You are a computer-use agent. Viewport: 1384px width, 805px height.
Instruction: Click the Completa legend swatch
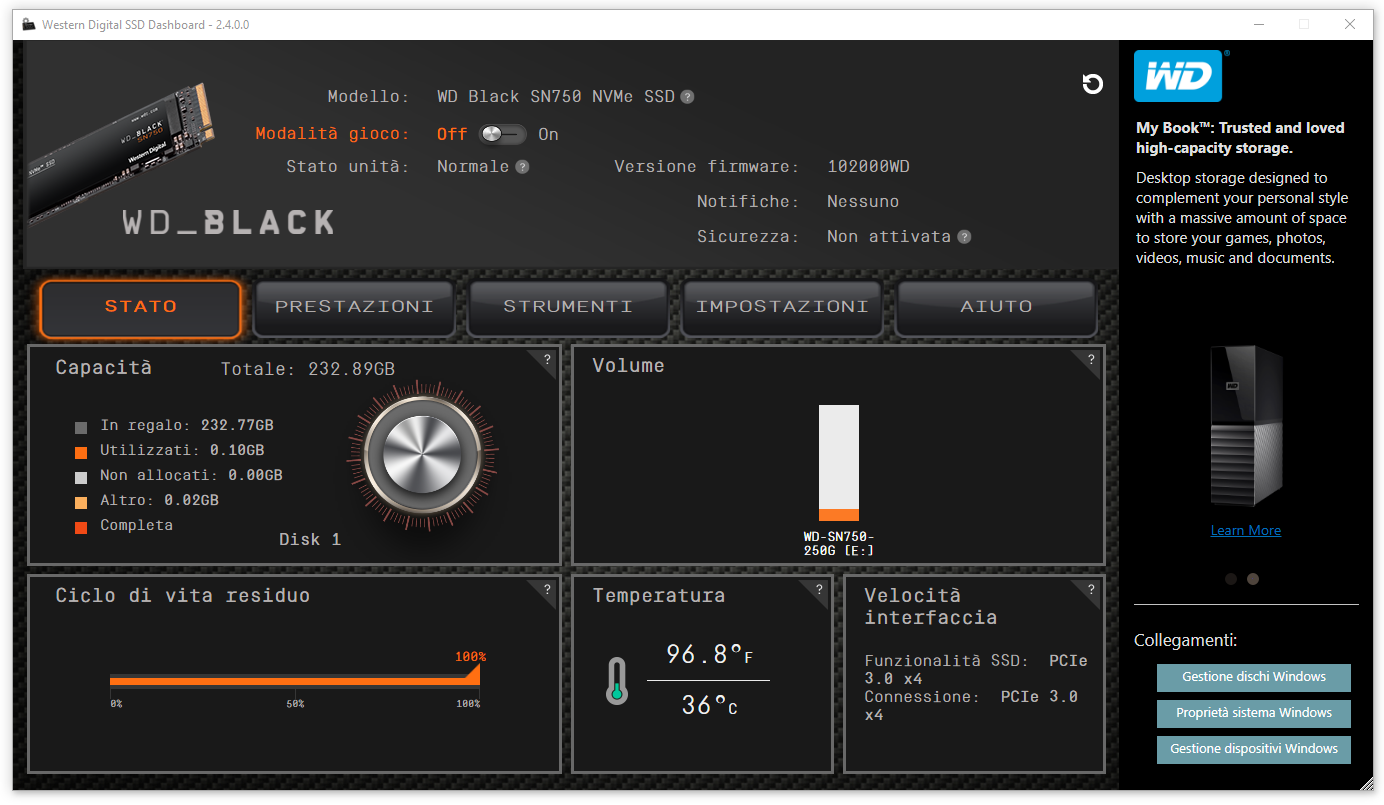click(81, 527)
